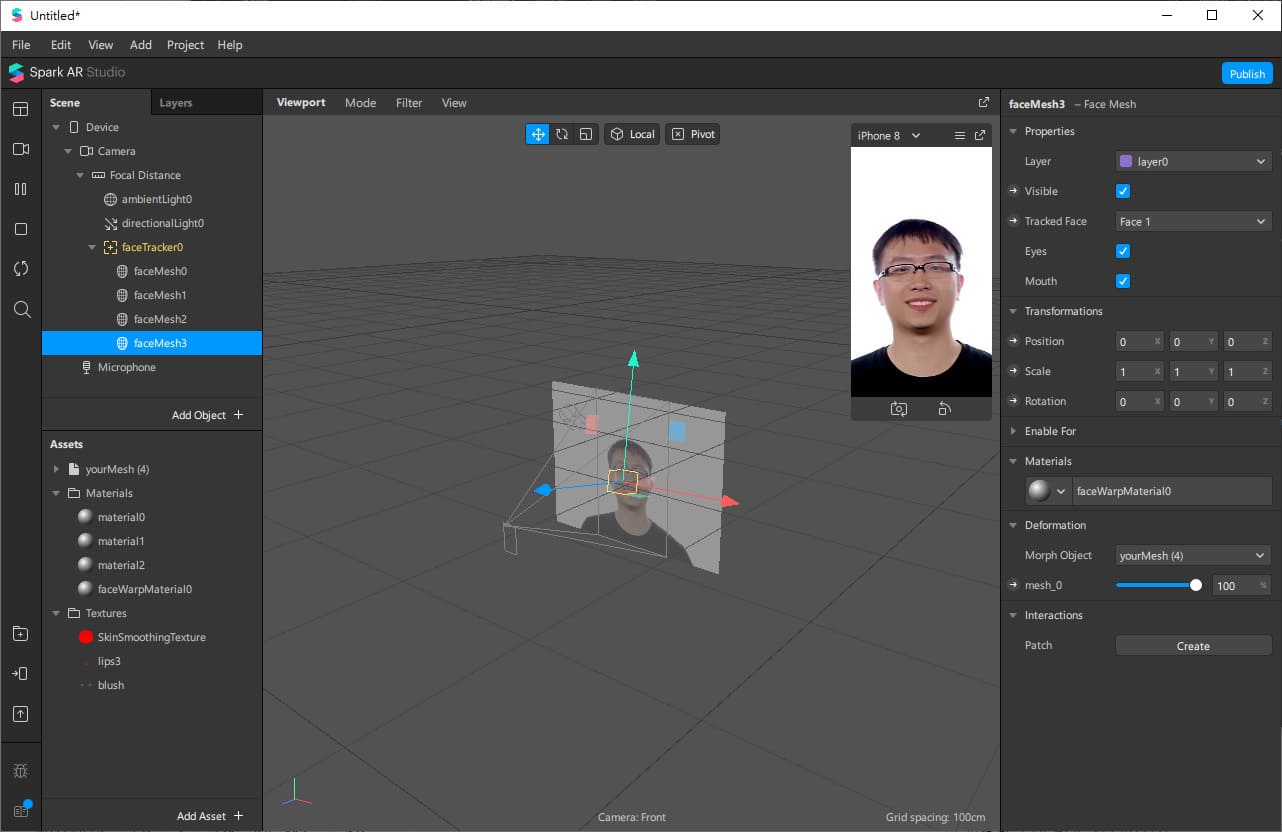Click the camera video icon in left sidebar
Image resolution: width=1282 pixels, height=832 pixels.
(x=21, y=149)
